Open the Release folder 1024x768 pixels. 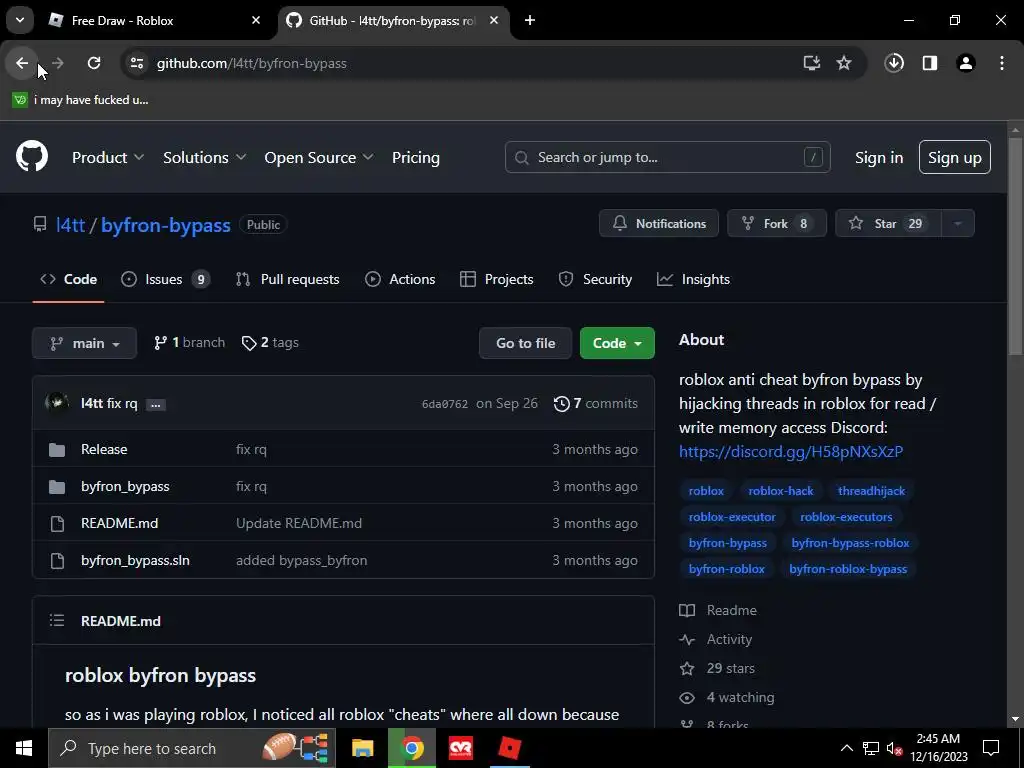coord(104,449)
